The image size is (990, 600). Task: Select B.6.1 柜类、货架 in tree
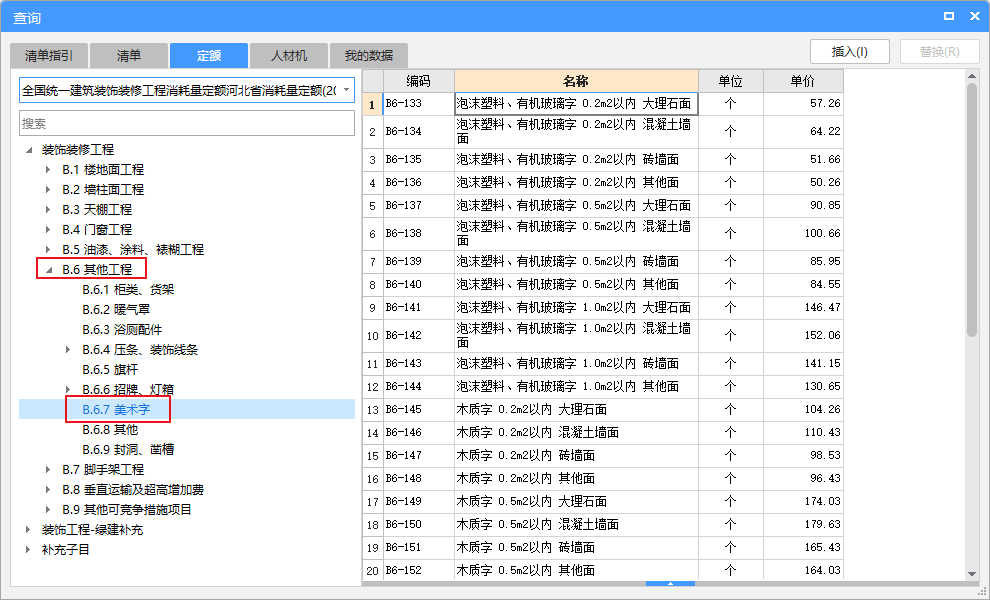click(x=128, y=290)
